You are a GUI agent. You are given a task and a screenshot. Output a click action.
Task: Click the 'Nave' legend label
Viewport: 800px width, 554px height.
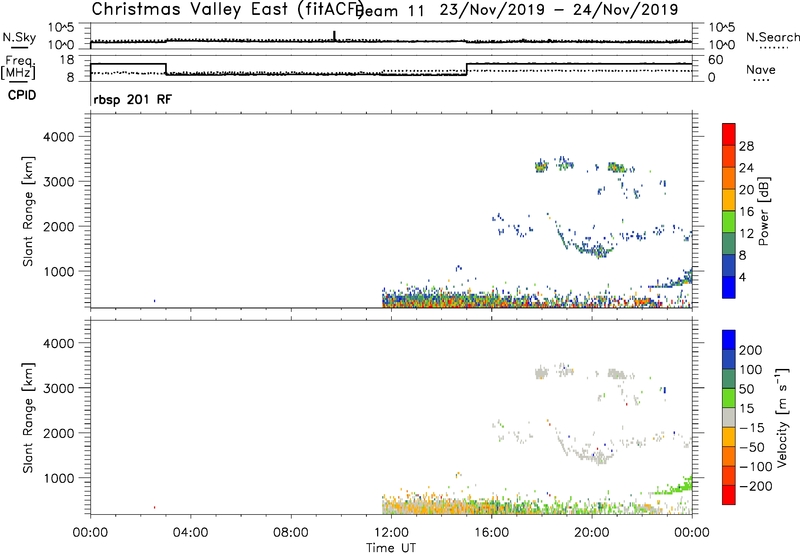pyautogui.click(x=760, y=69)
